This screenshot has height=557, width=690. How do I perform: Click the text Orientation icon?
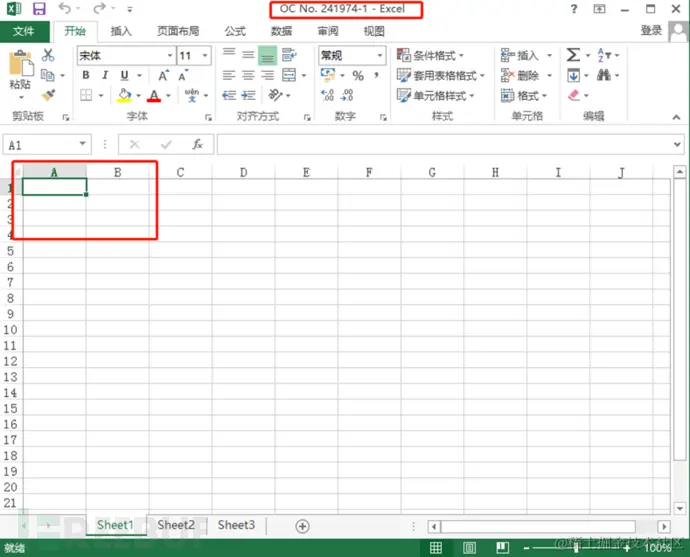pyautogui.click(x=275, y=95)
